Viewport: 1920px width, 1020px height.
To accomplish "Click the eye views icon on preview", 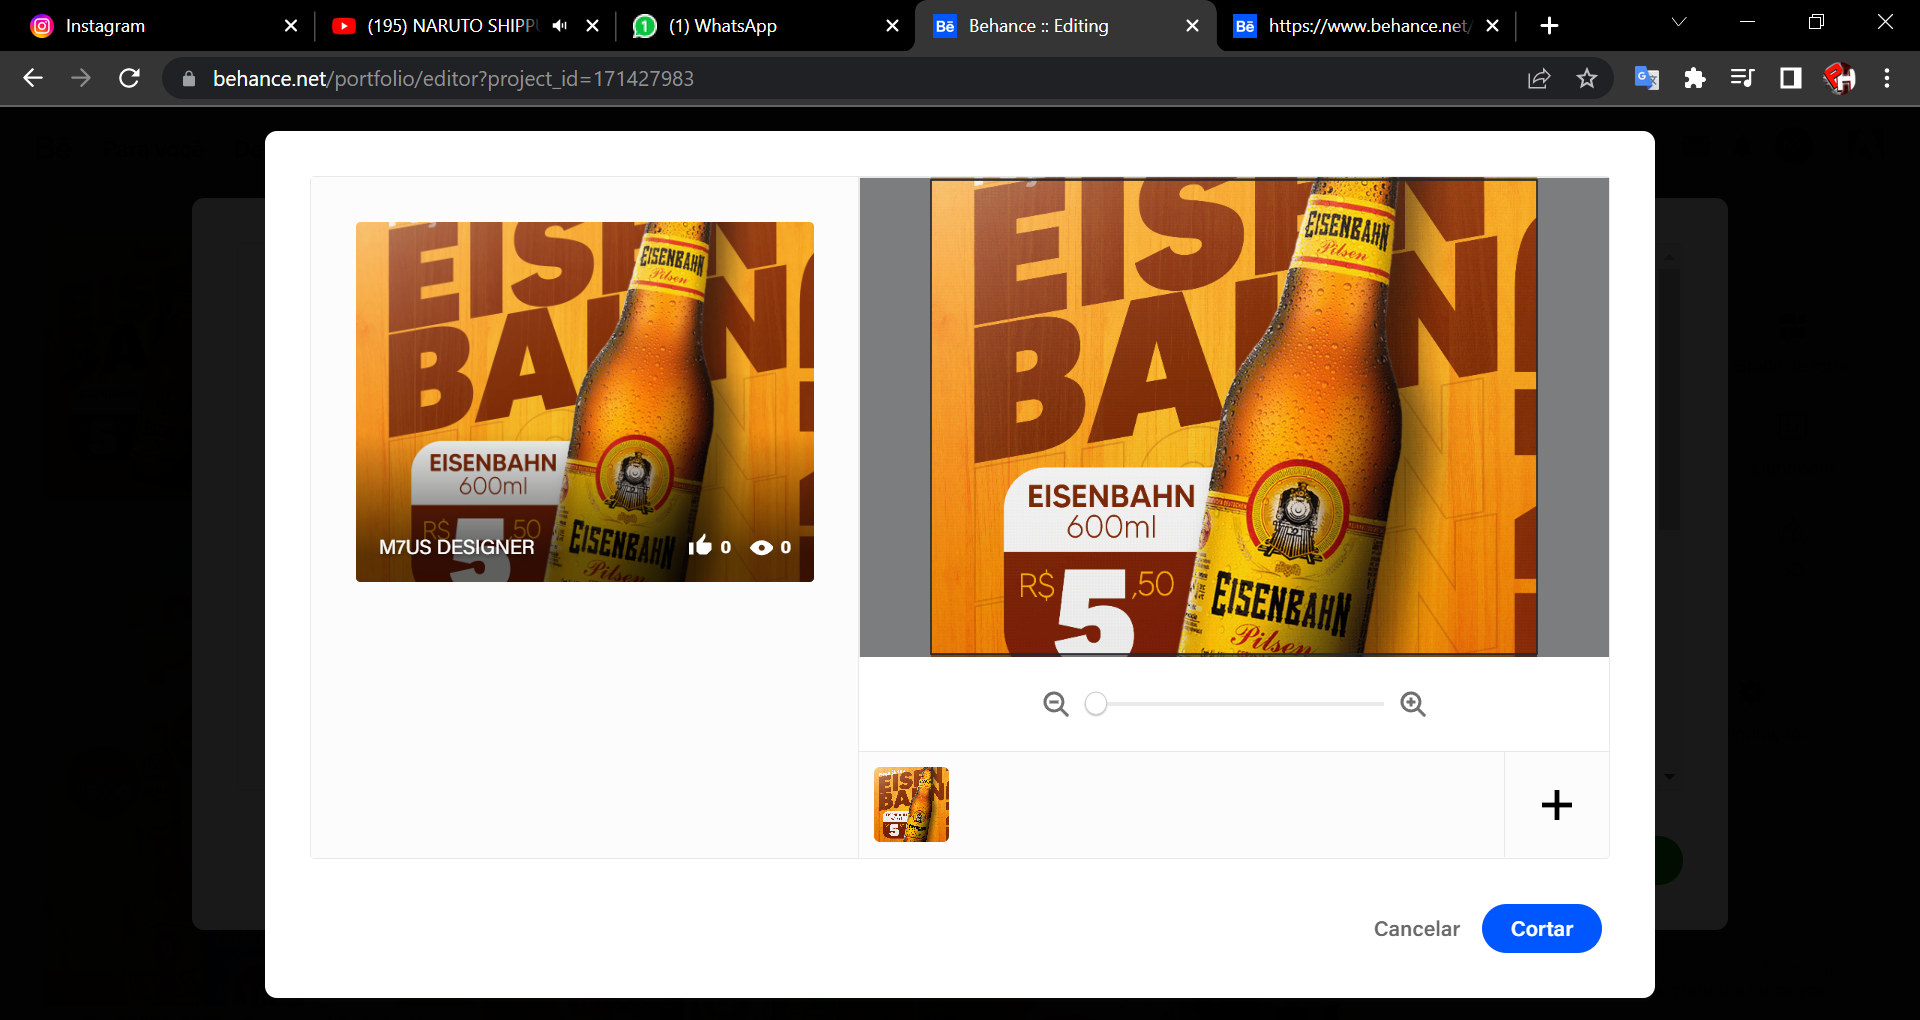I will (x=761, y=547).
